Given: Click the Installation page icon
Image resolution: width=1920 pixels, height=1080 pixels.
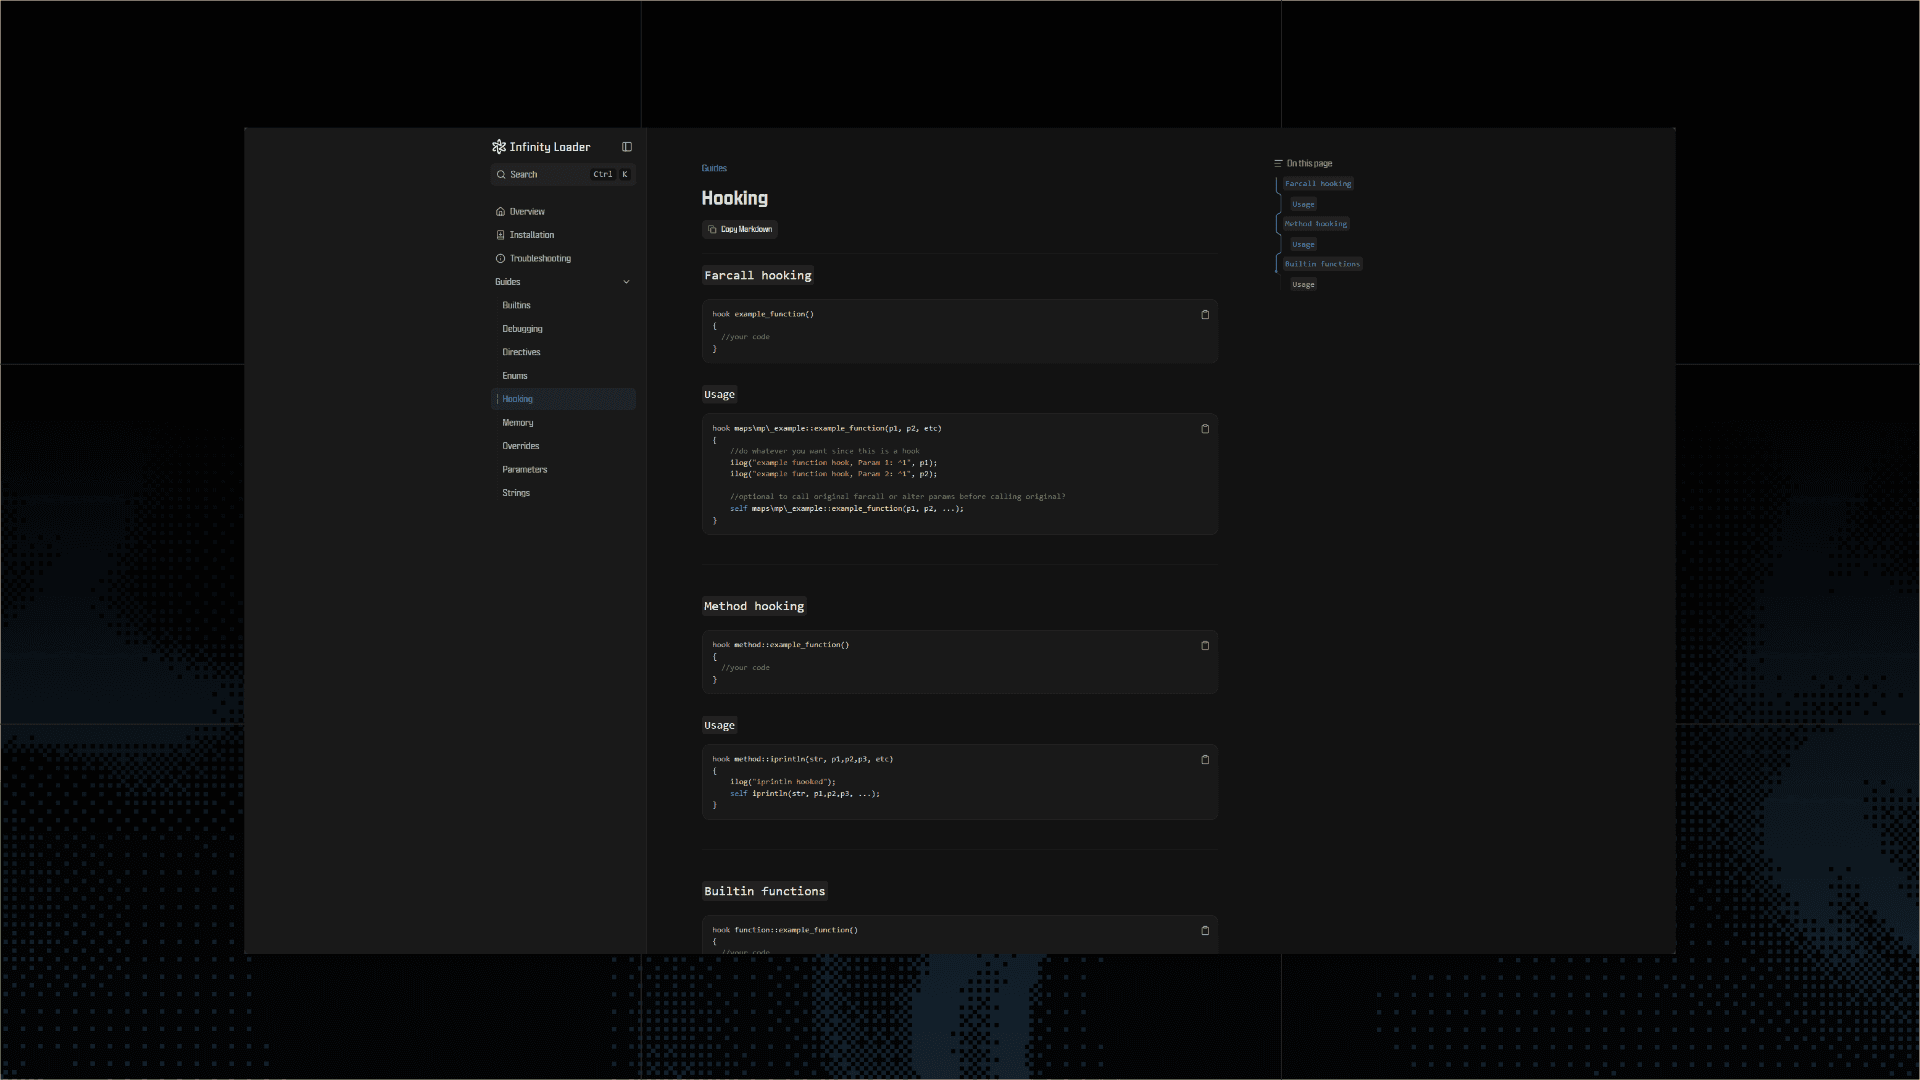Looking at the screenshot, I should point(500,235).
